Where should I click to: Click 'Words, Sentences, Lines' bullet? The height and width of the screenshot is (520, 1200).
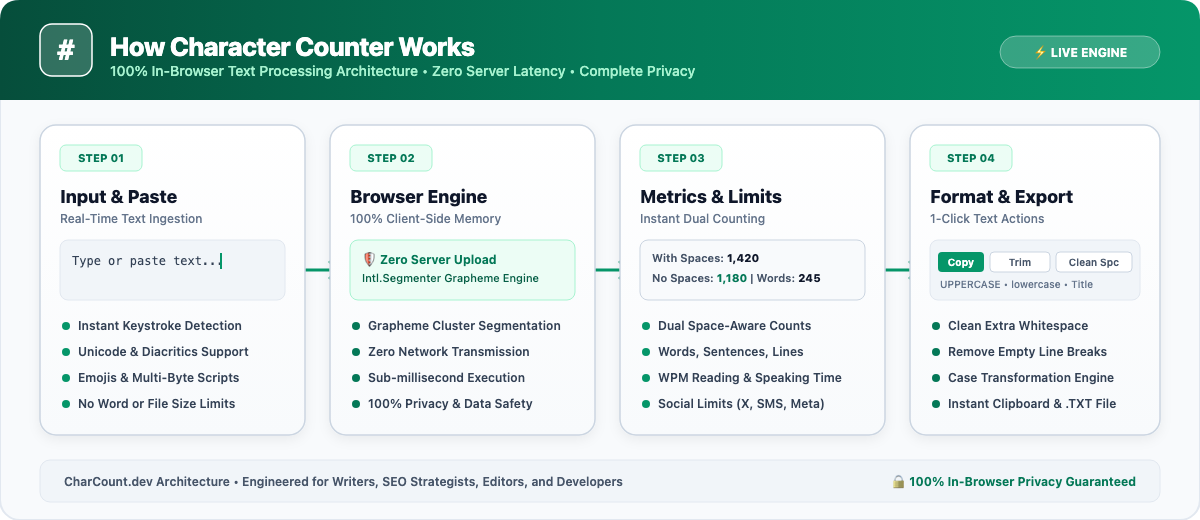(x=731, y=352)
